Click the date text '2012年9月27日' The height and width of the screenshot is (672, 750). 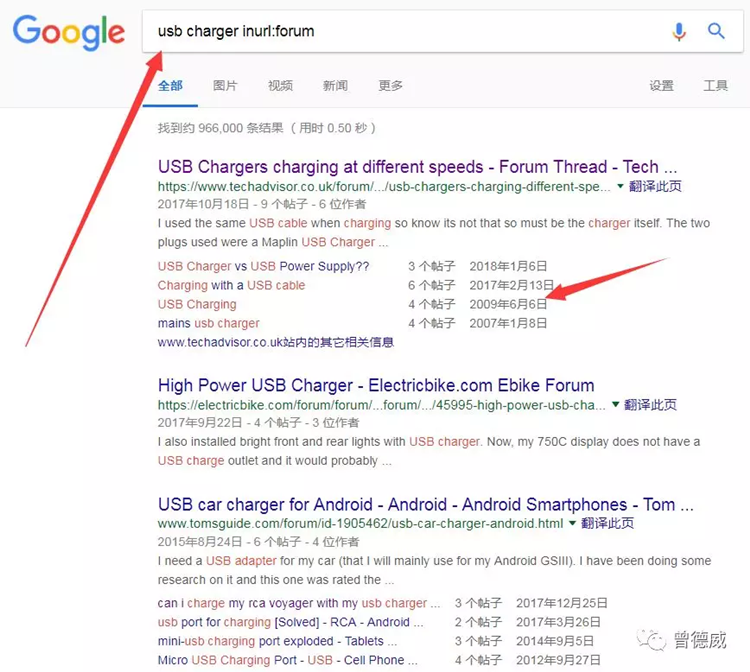[x=558, y=661]
